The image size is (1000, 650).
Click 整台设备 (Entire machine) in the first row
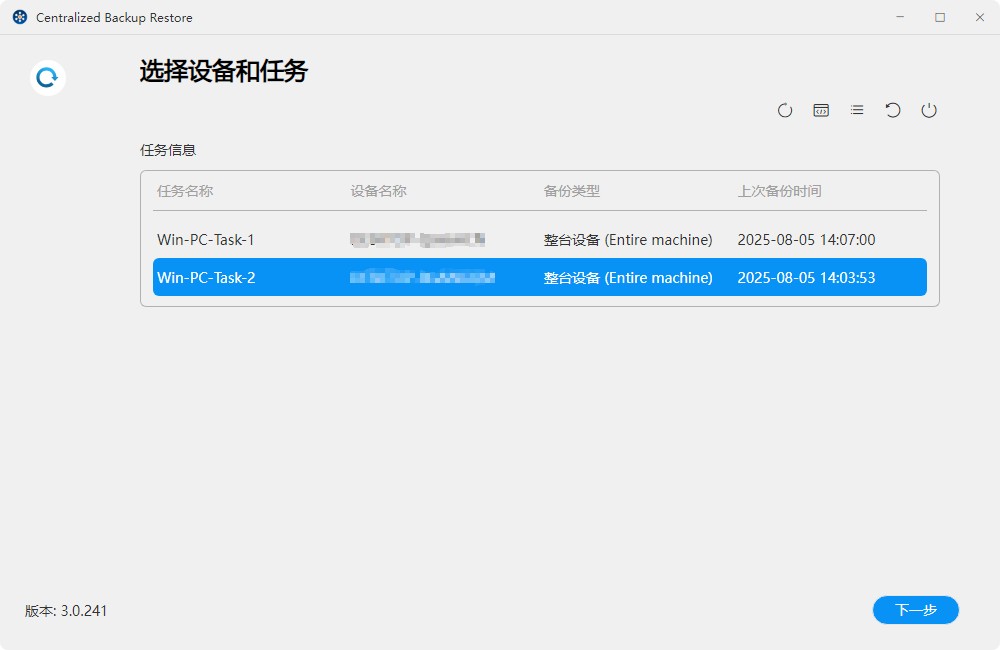coord(627,240)
